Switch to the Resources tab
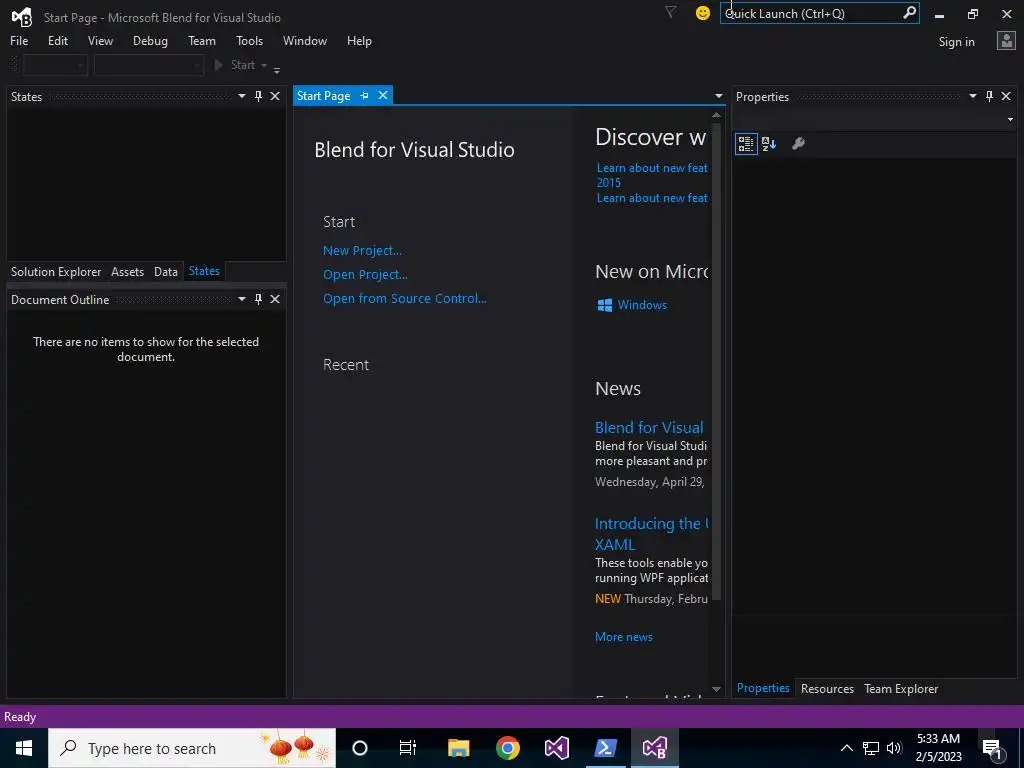The image size is (1024, 768). tap(827, 688)
